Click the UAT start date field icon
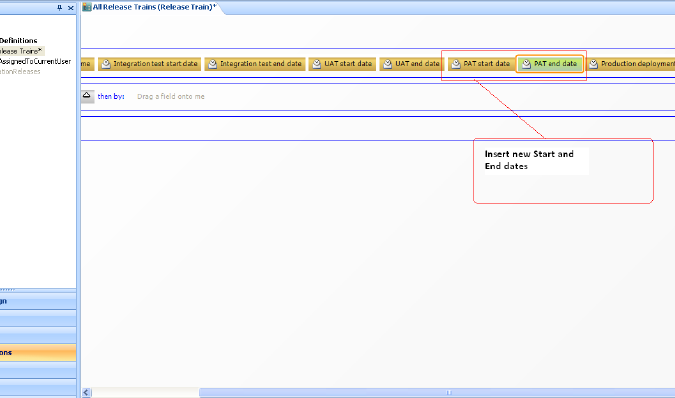The image size is (675, 398). (x=316, y=64)
